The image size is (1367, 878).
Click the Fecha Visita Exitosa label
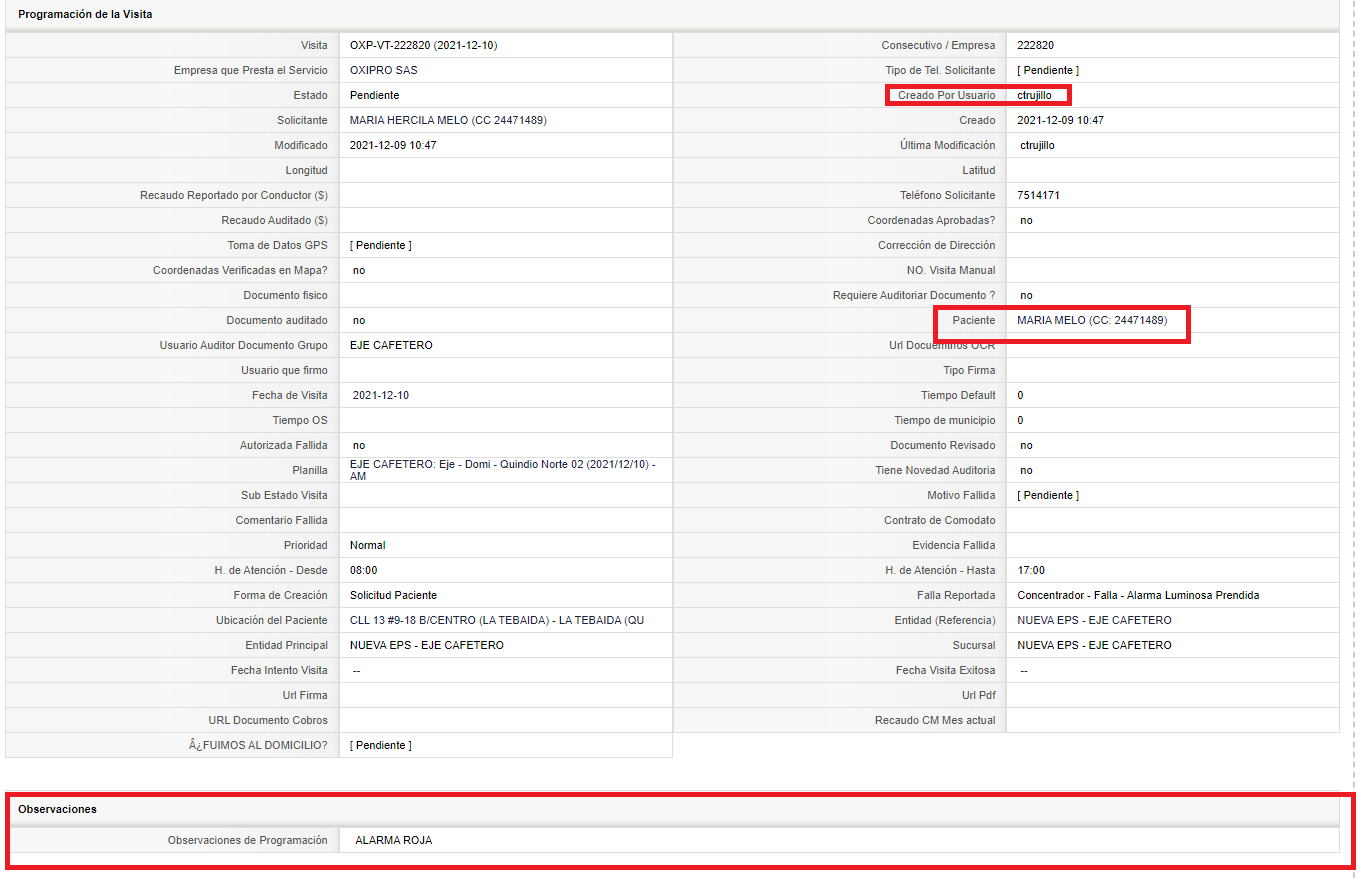click(x=946, y=670)
